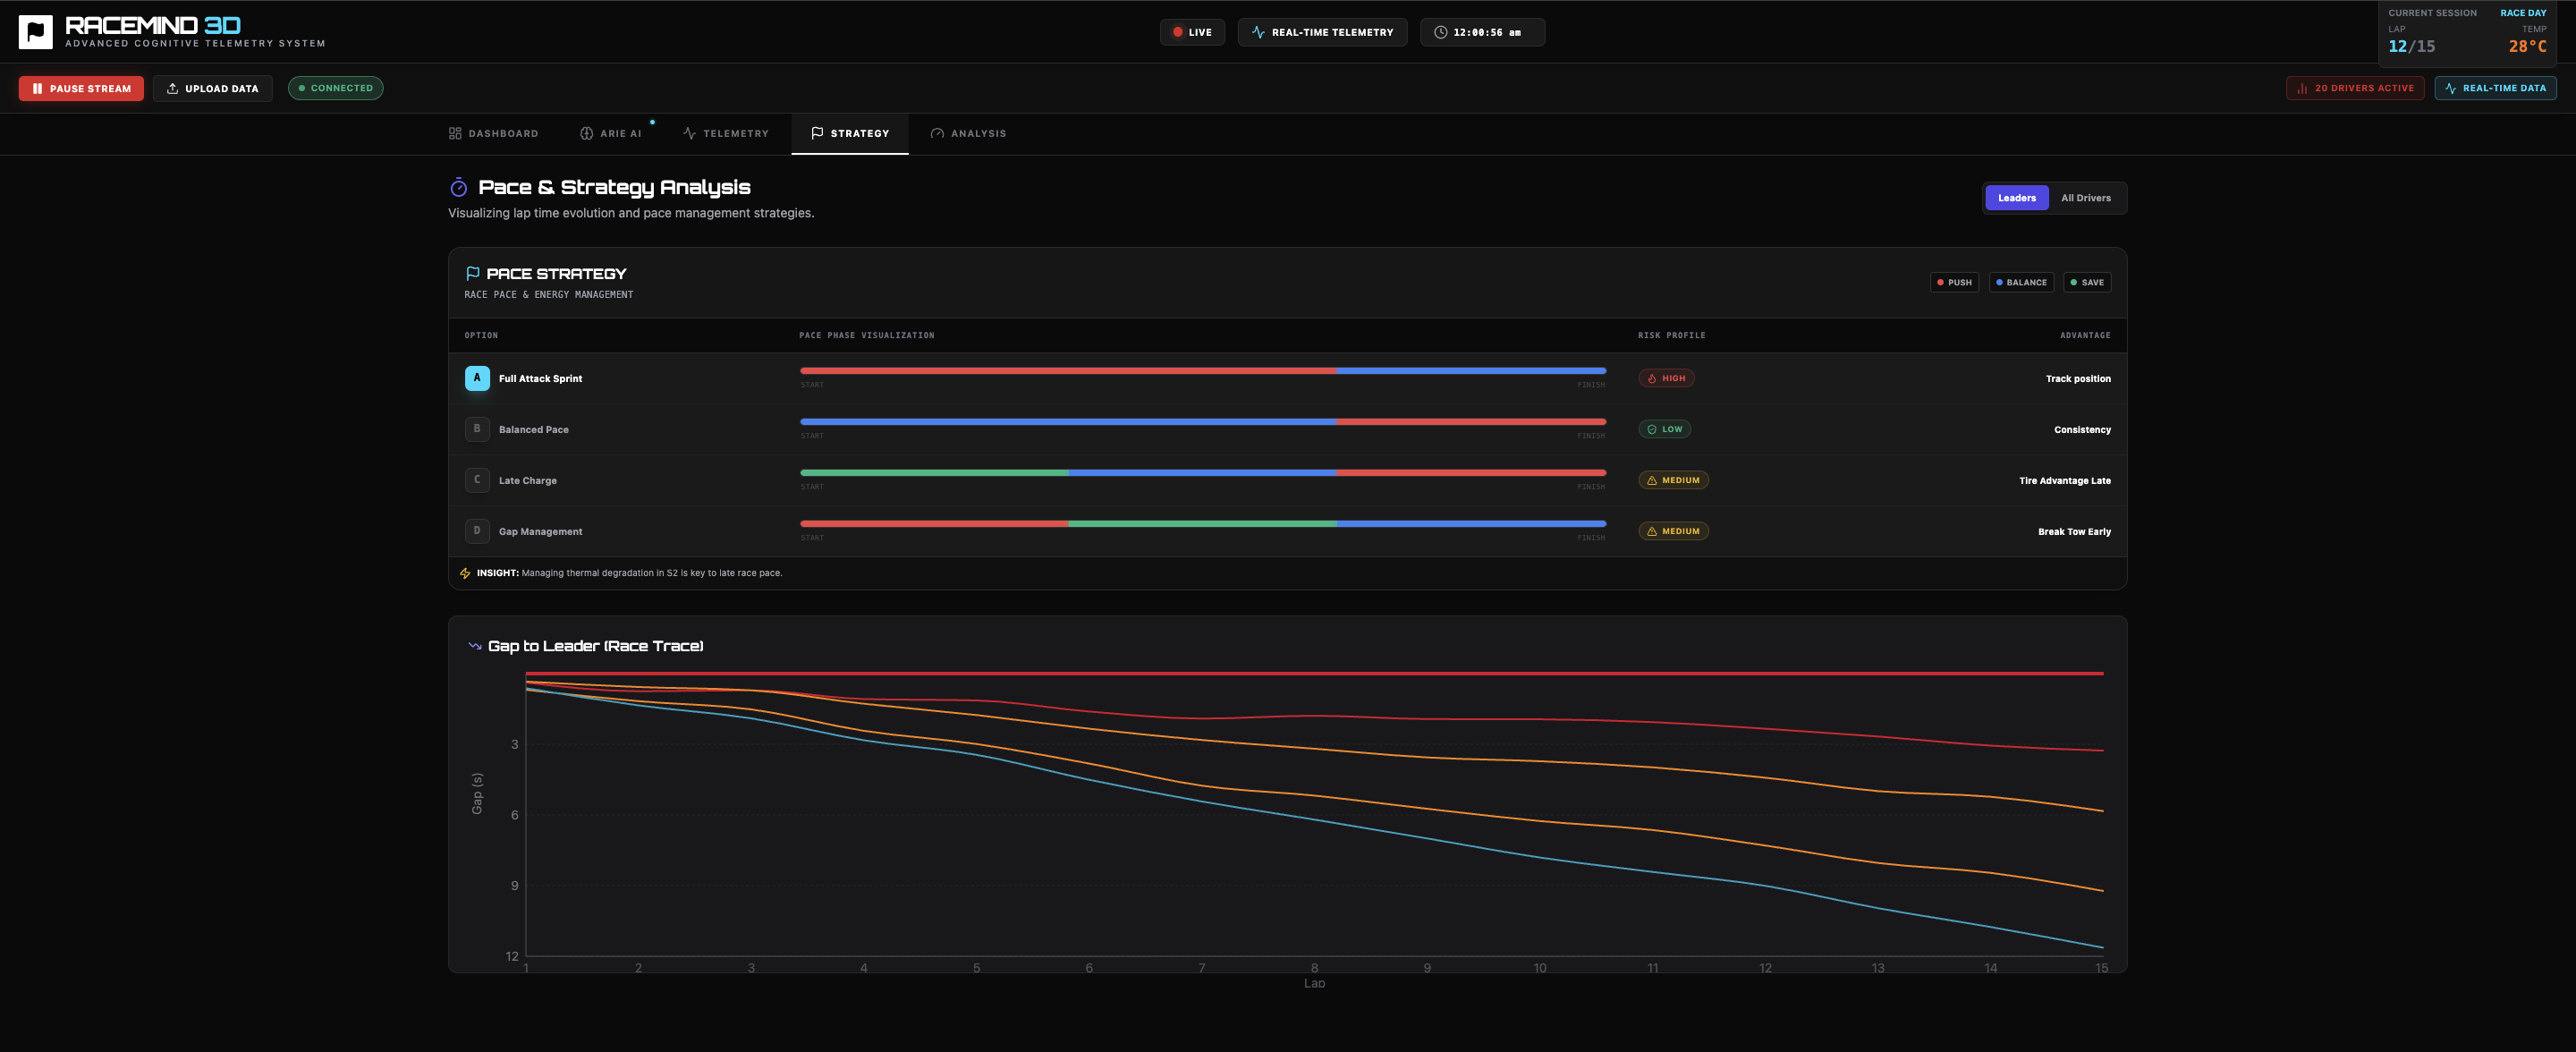The height and width of the screenshot is (1052, 2576).
Task: Click the lightning bolt Insight icon
Action: [465, 573]
